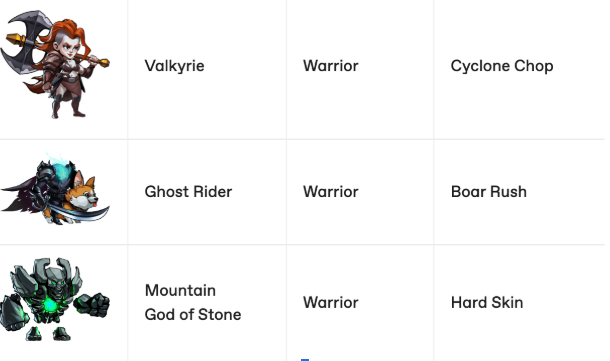Click the God of Stone text line
This screenshot has width=610, height=361.
click(x=193, y=314)
